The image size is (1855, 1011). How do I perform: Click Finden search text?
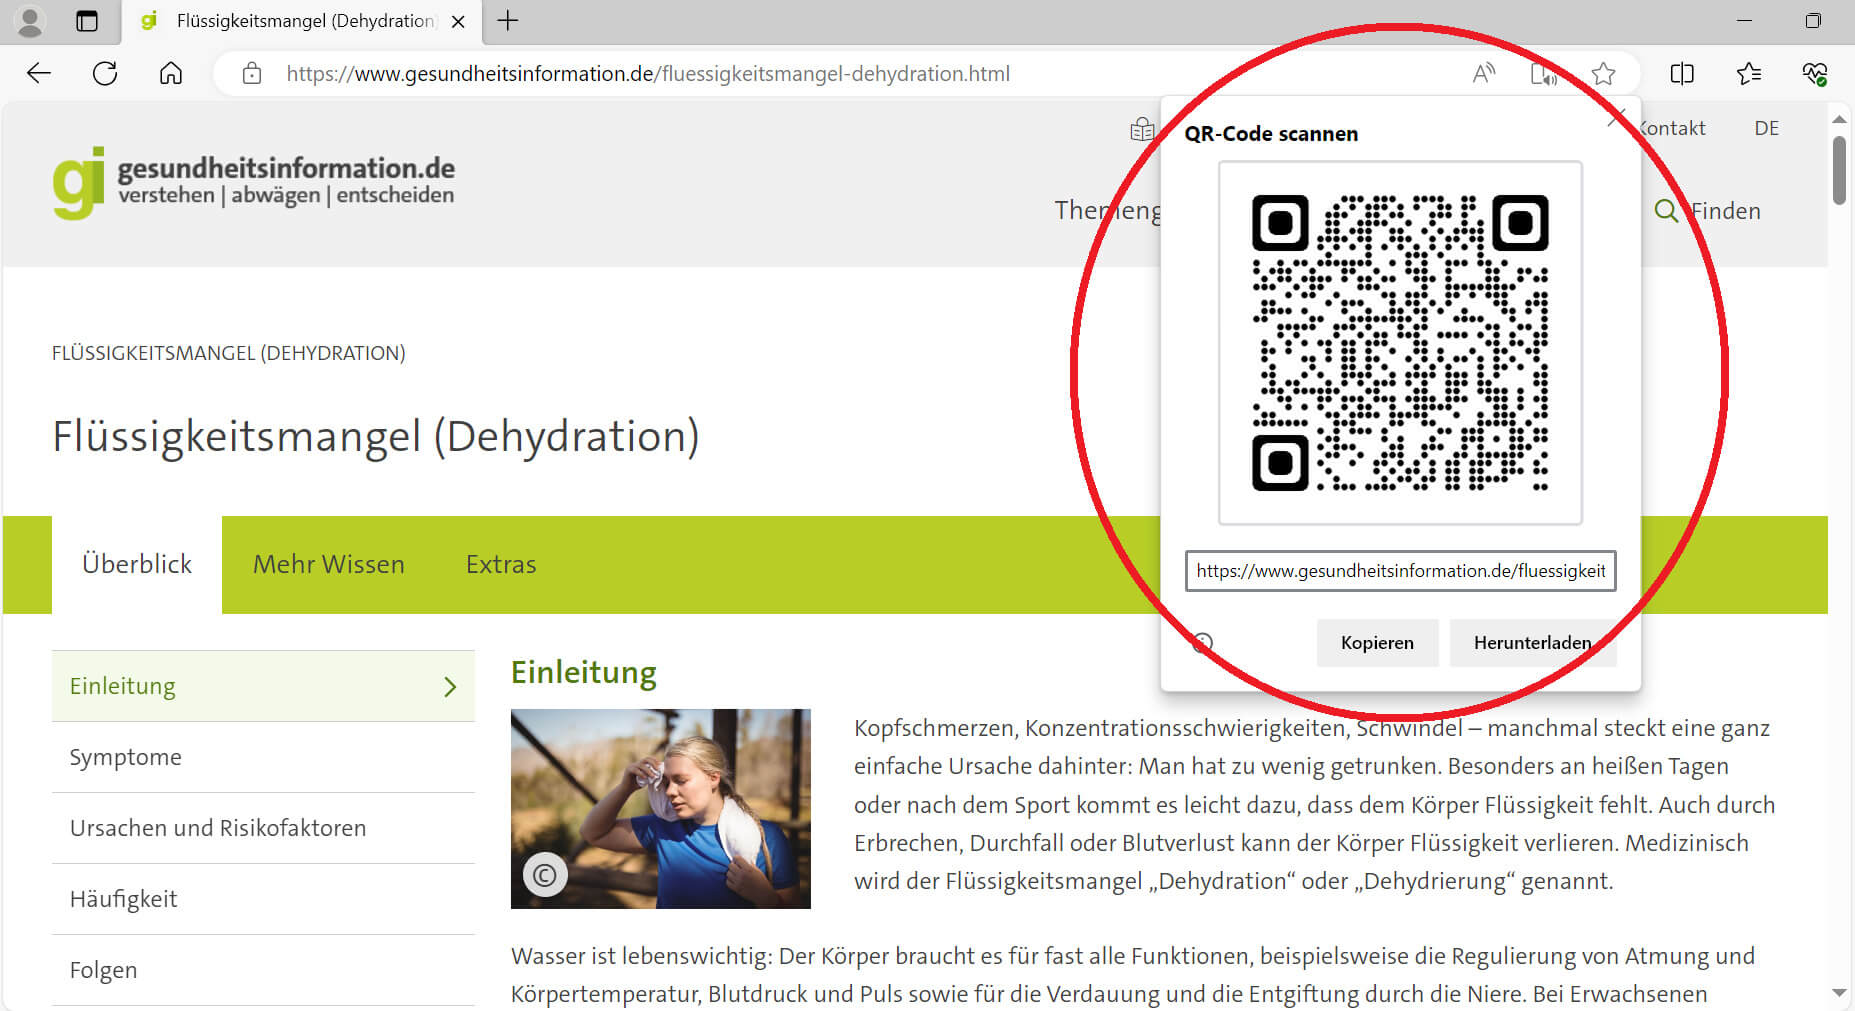[1725, 211]
